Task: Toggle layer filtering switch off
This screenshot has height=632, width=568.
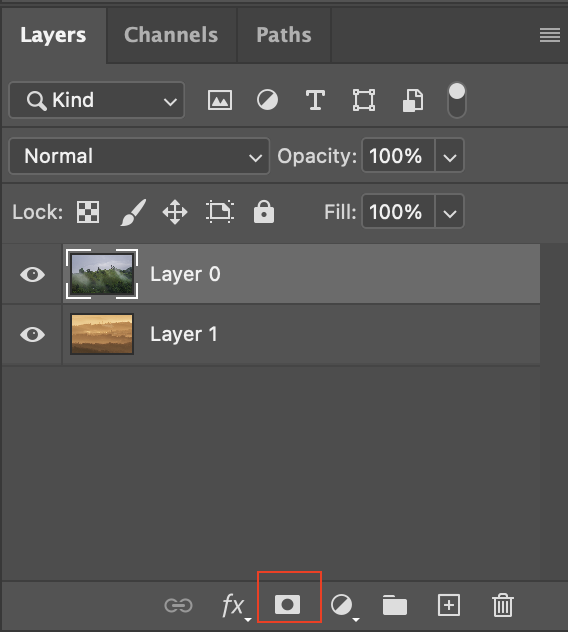Action: pos(457,100)
